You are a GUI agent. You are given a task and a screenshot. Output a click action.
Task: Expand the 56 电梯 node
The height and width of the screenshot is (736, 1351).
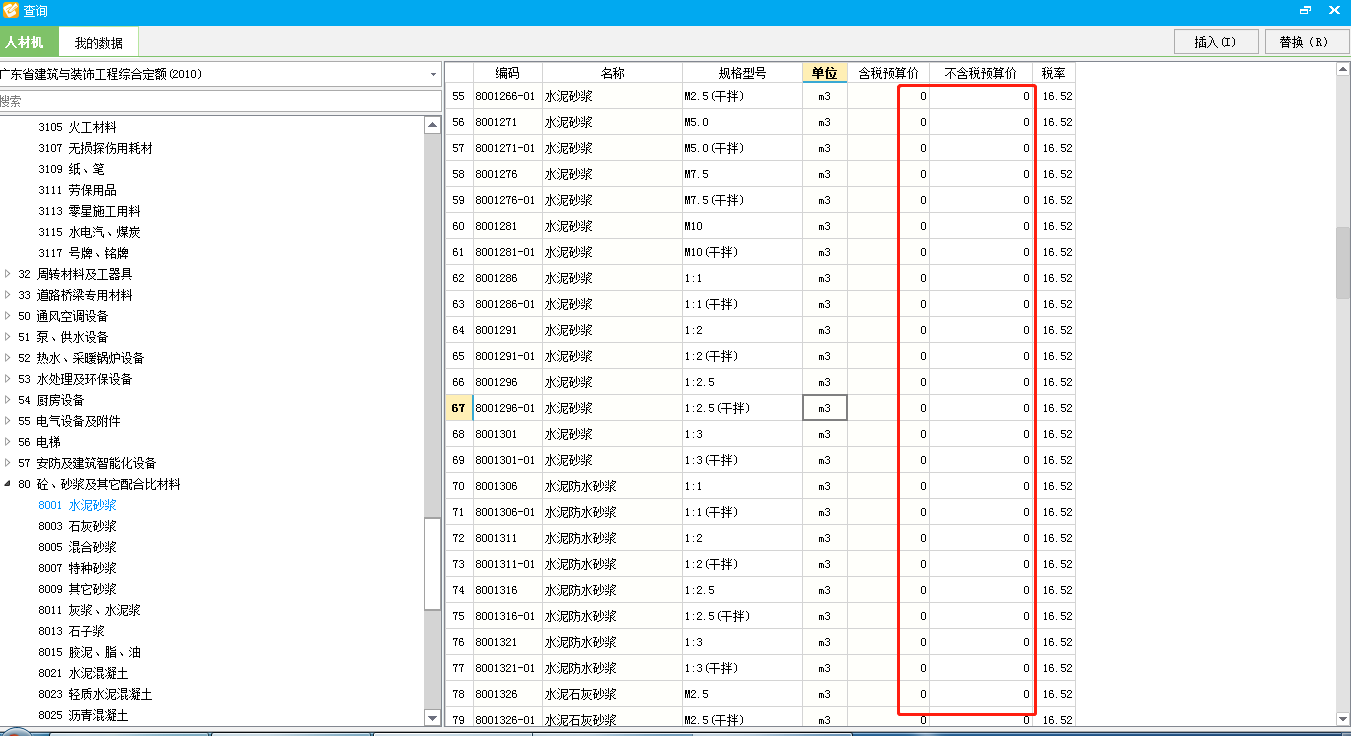9,442
